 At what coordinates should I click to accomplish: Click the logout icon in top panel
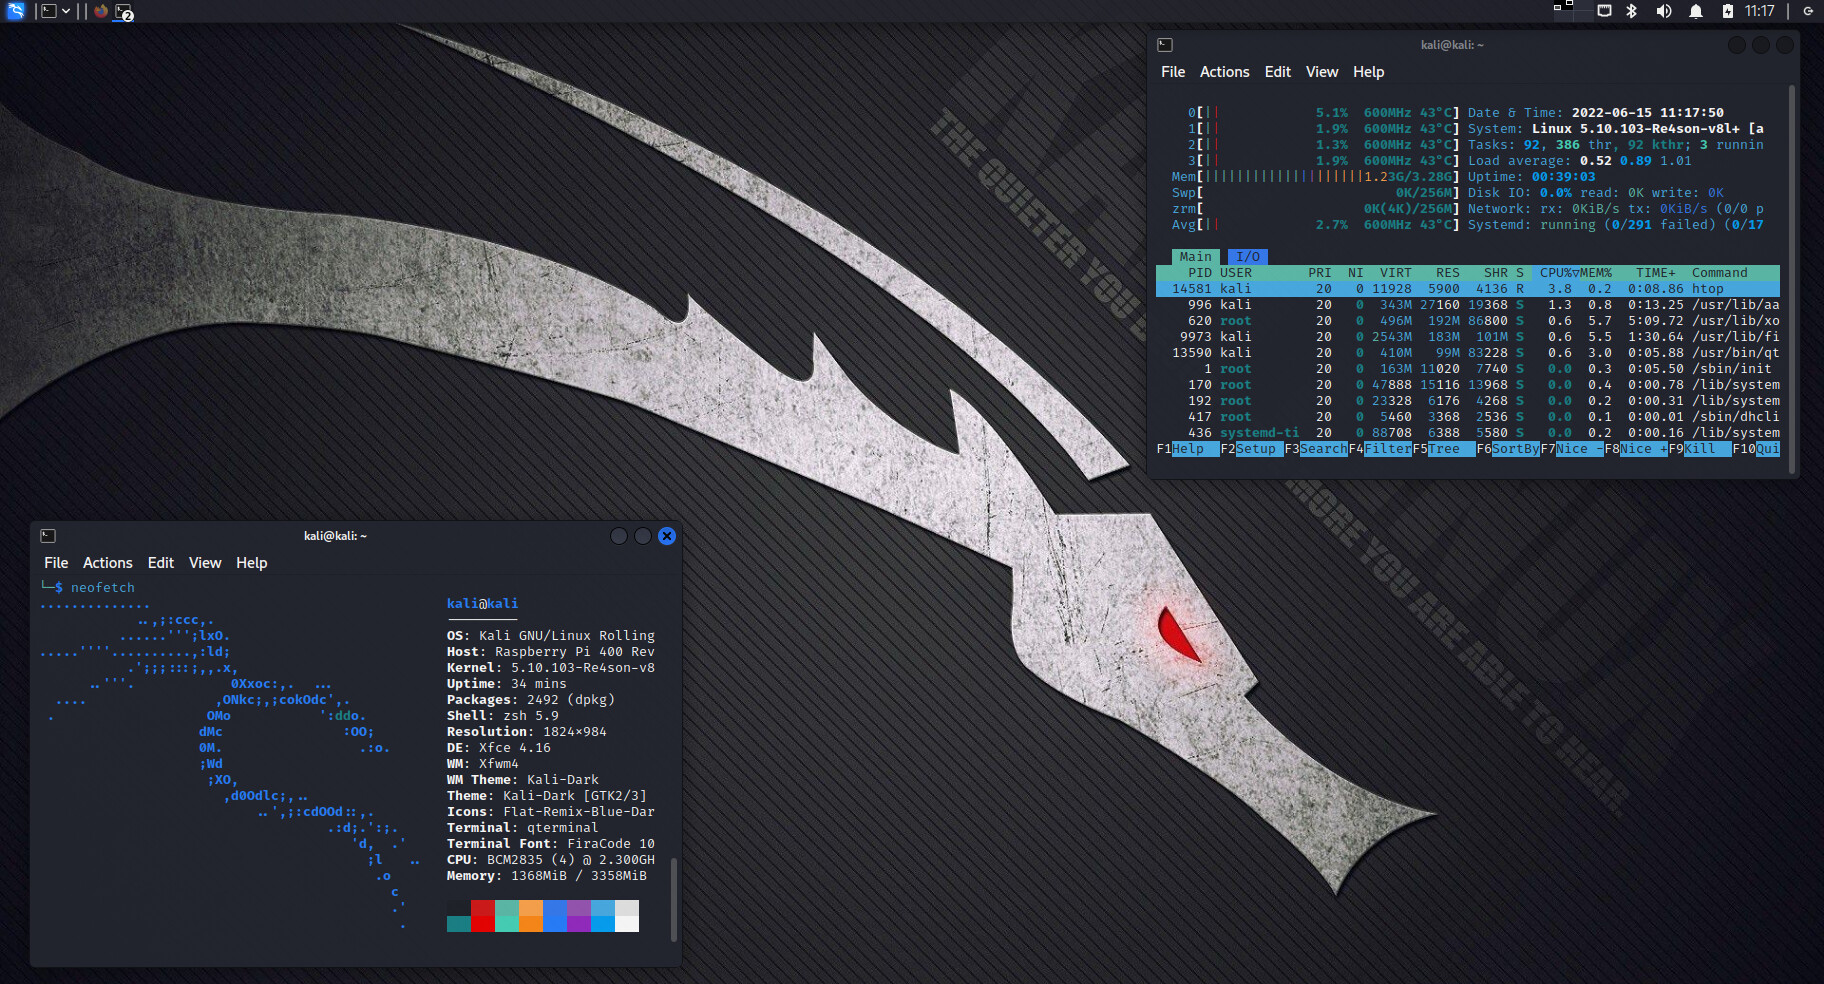[1808, 11]
